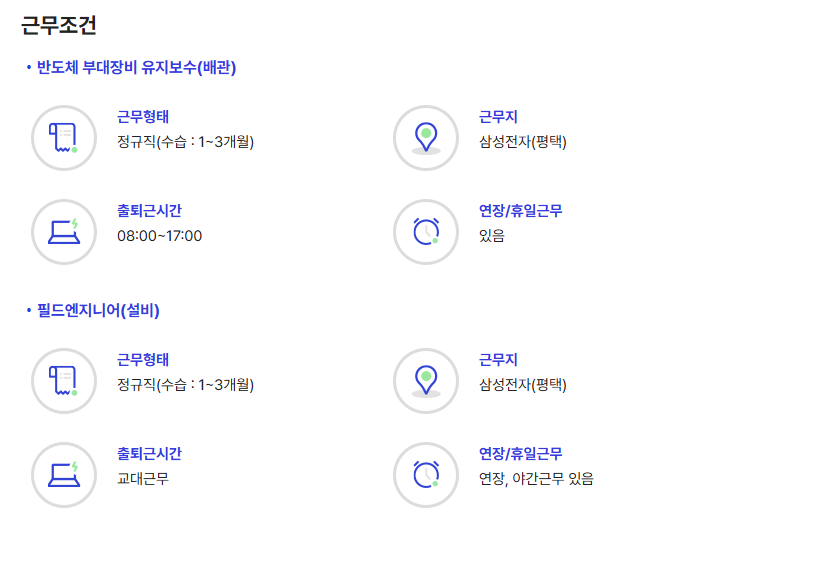The image size is (823, 564).
Task: Click the 근무지 label in the 필드엔지니어(설비) section
Action: coord(498,359)
